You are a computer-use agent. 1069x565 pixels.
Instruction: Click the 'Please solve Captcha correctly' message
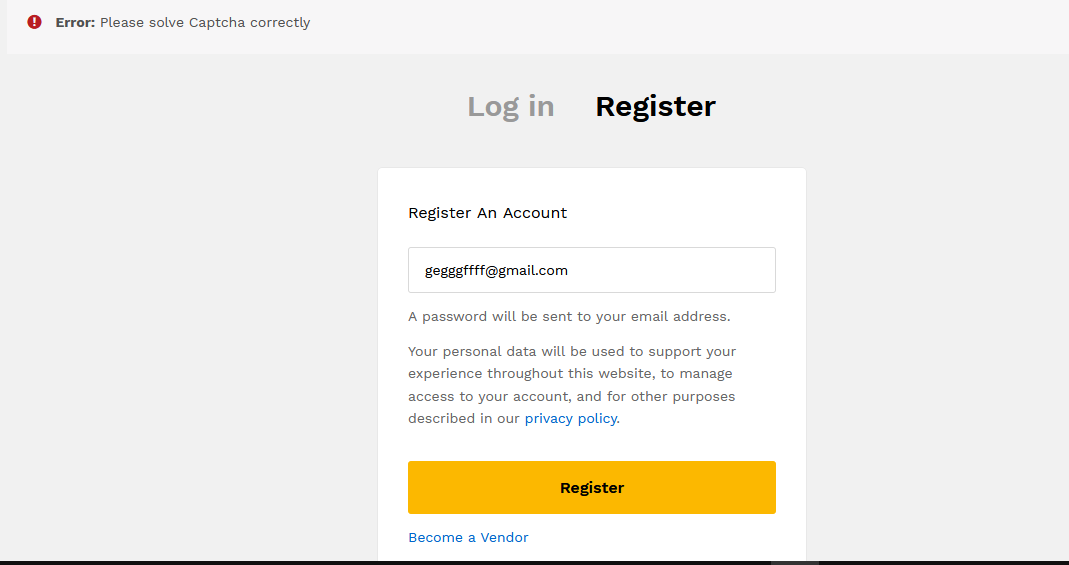click(205, 22)
